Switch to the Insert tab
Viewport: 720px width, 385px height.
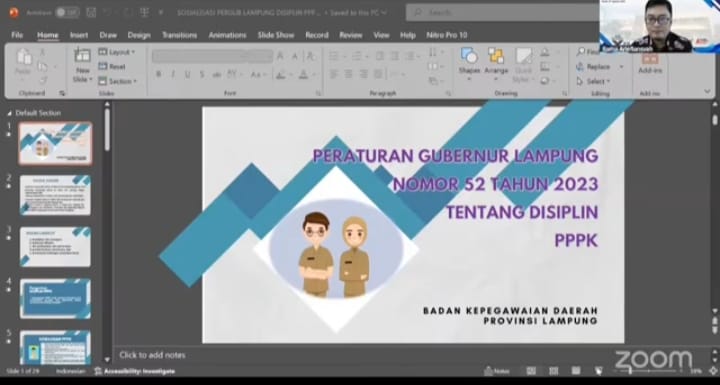pyautogui.click(x=79, y=35)
